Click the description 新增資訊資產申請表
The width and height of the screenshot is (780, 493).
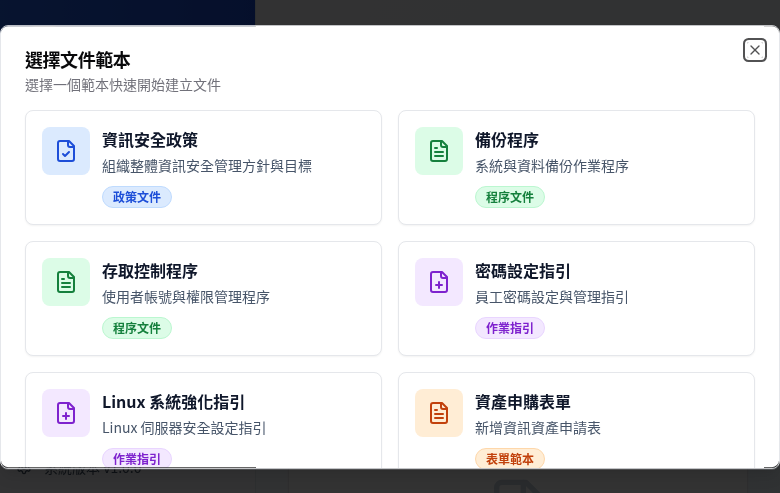coord(538,428)
